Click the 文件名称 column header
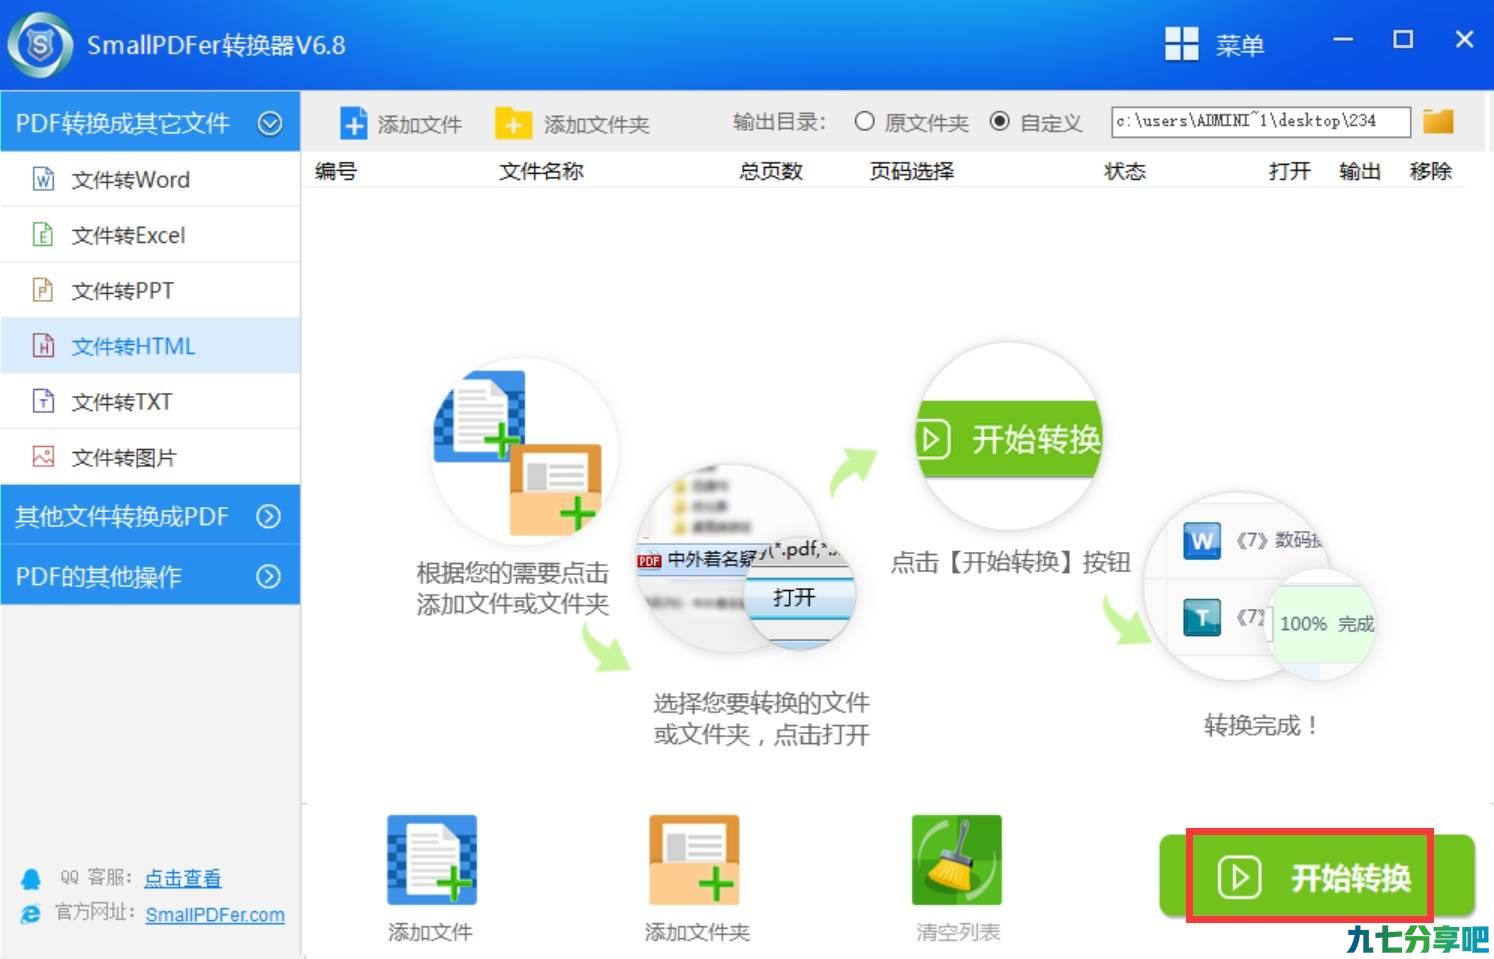 541,171
